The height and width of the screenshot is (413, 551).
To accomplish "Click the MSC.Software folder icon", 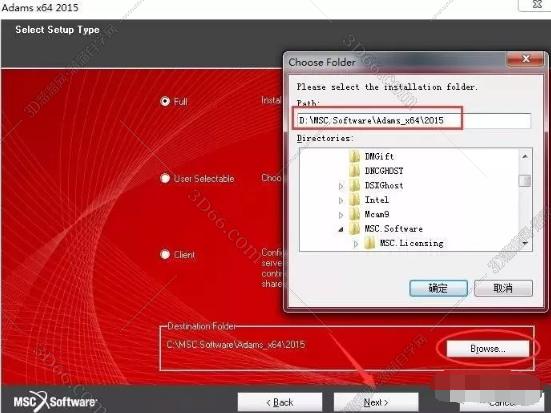I will [355, 229].
